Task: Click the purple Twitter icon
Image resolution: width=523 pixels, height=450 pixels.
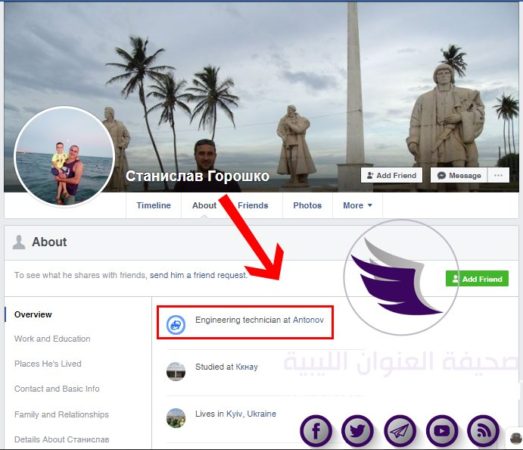Action: point(358,431)
